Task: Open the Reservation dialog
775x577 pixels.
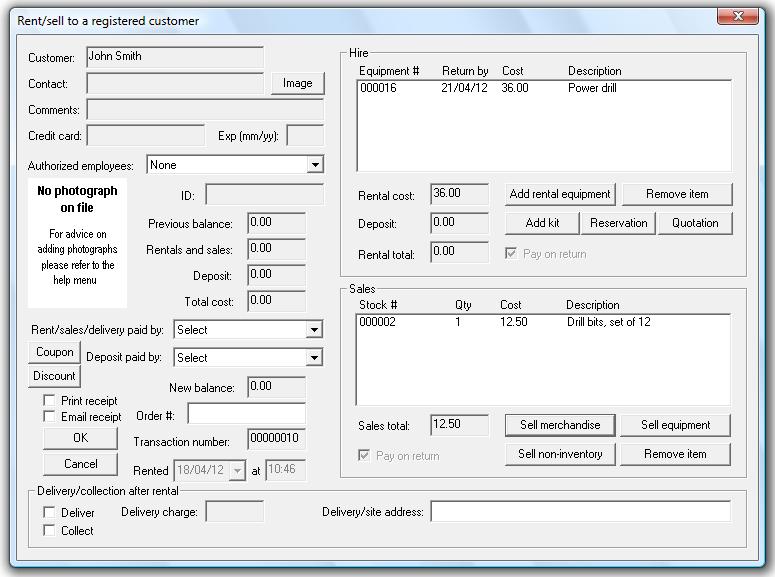Action: (618, 223)
